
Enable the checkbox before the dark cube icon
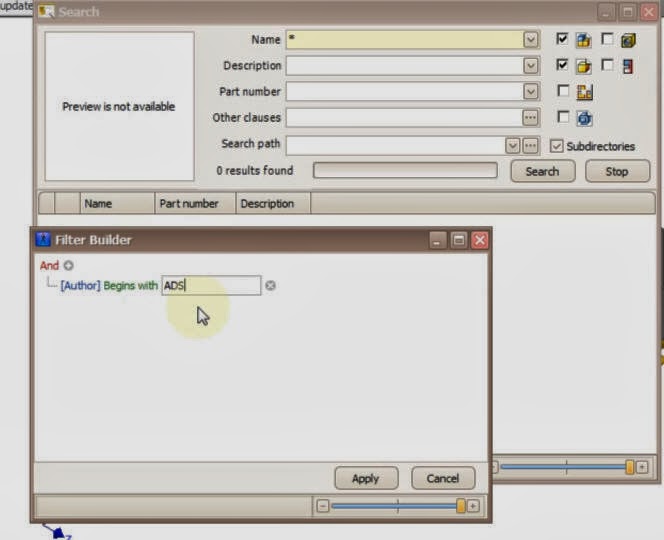(x=607, y=39)
